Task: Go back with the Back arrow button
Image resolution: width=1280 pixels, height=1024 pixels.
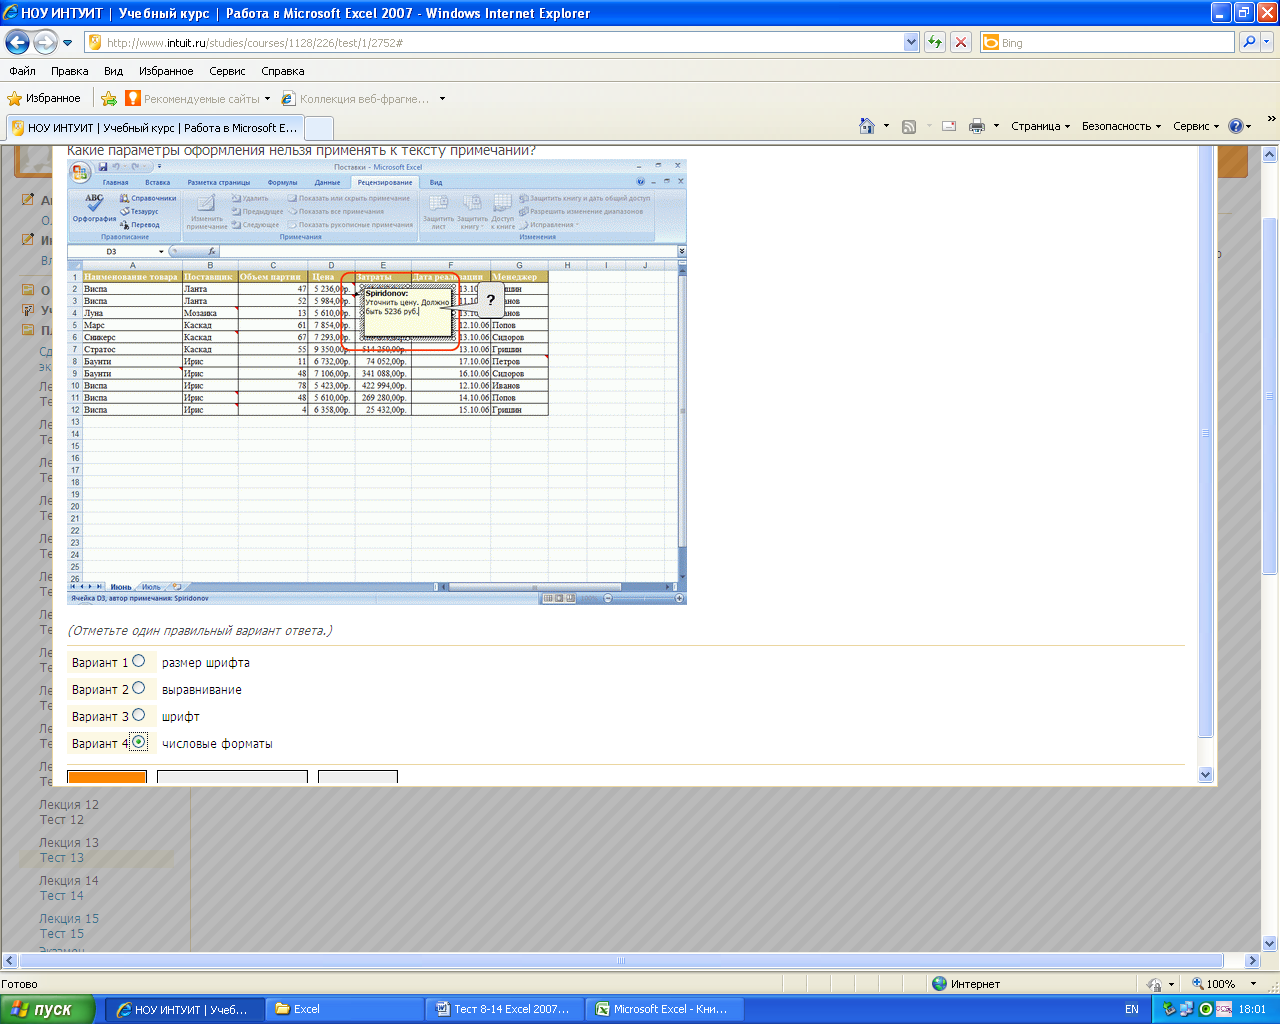Action: click(17, 42)
